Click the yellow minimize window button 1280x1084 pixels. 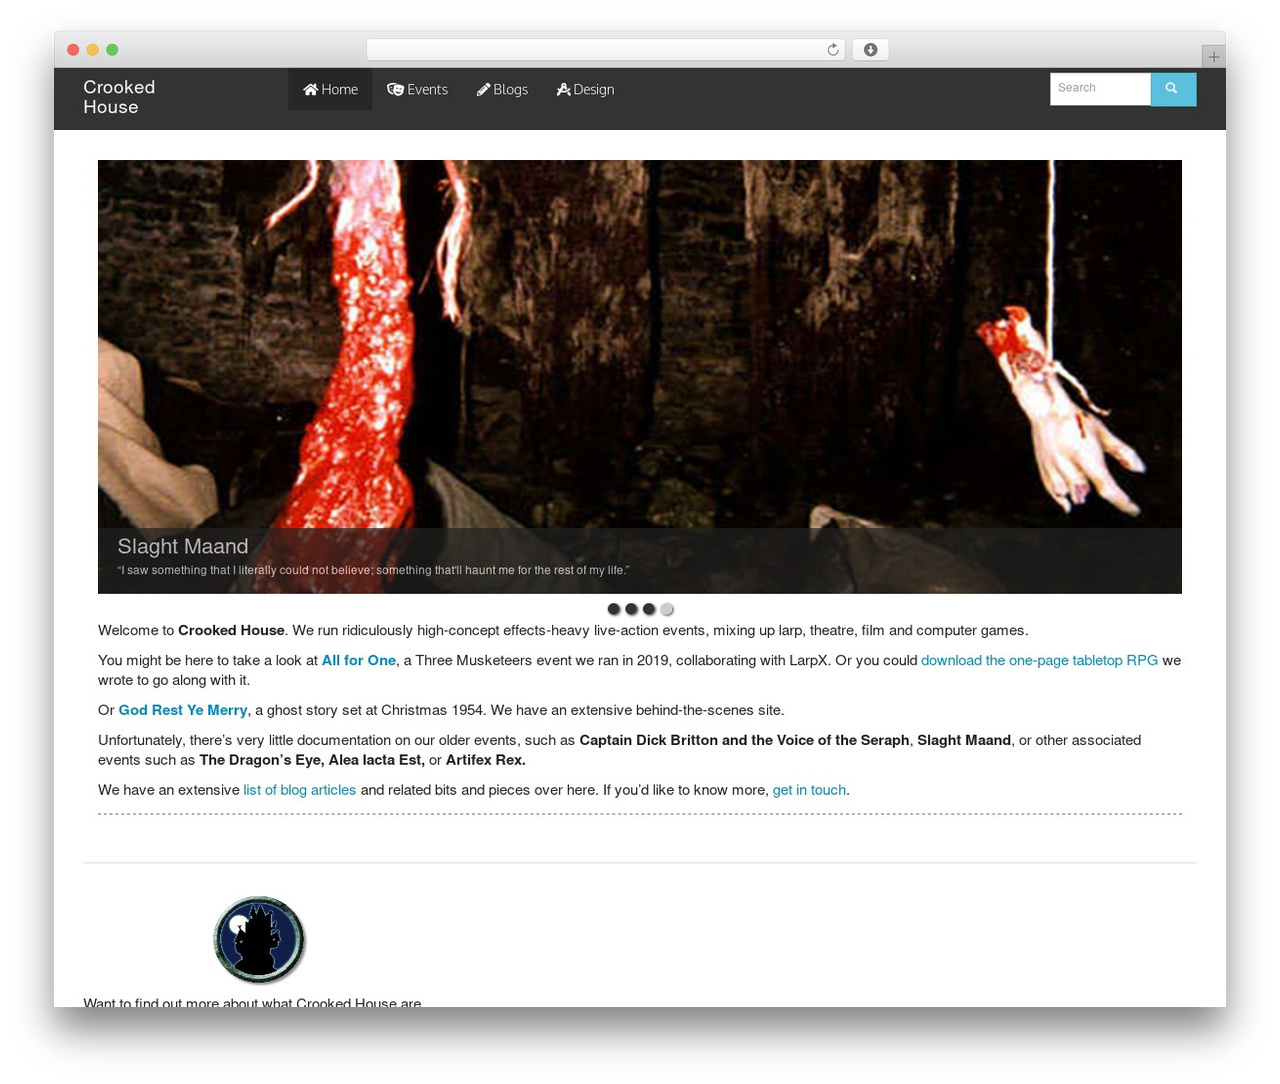click(92, 50)
